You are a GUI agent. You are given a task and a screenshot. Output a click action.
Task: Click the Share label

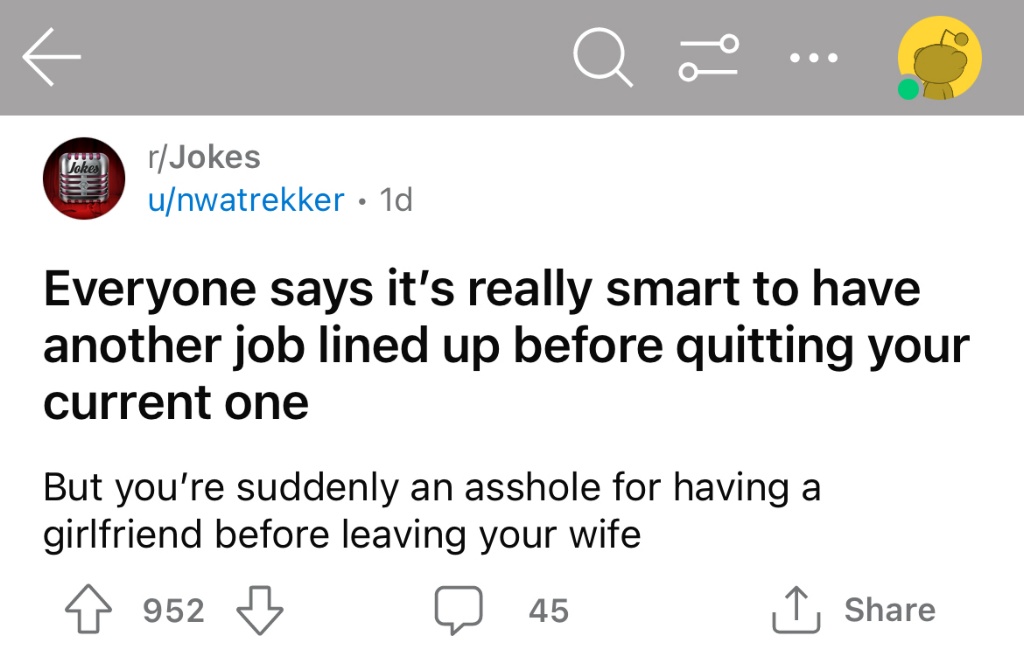(889, 610)
